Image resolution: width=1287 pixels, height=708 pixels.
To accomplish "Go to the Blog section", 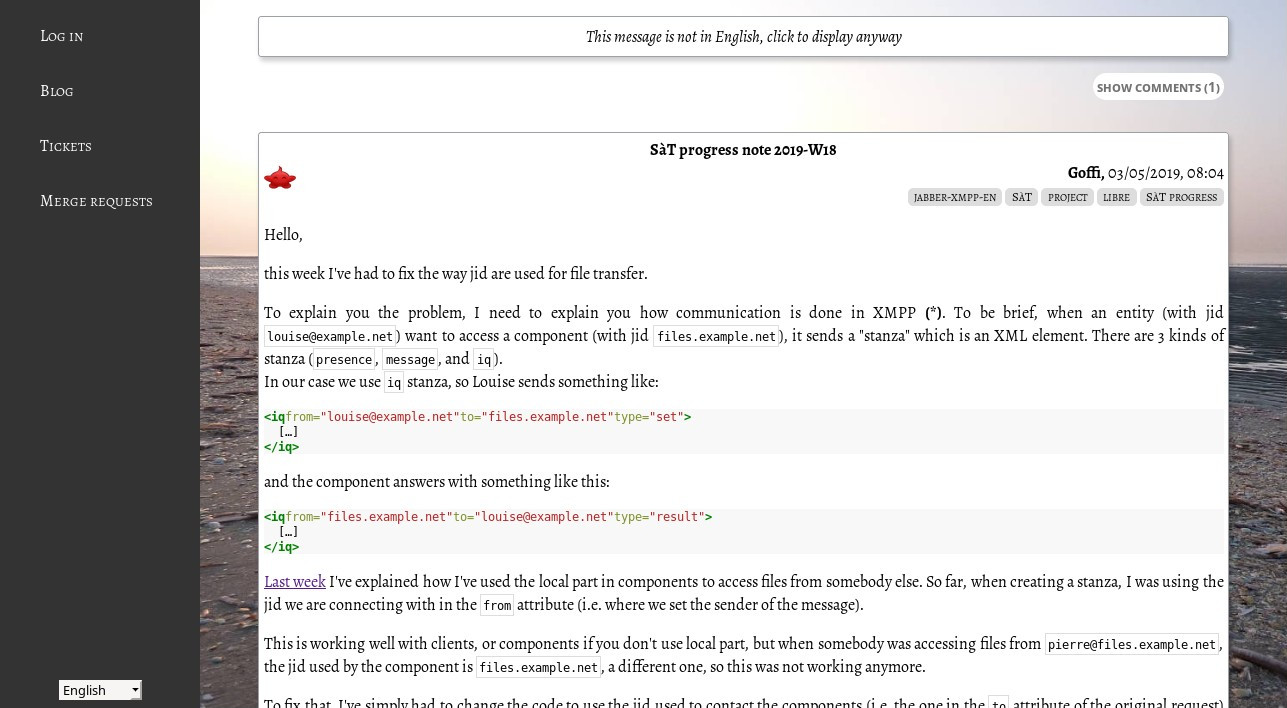I will click(x=57, y=91).
